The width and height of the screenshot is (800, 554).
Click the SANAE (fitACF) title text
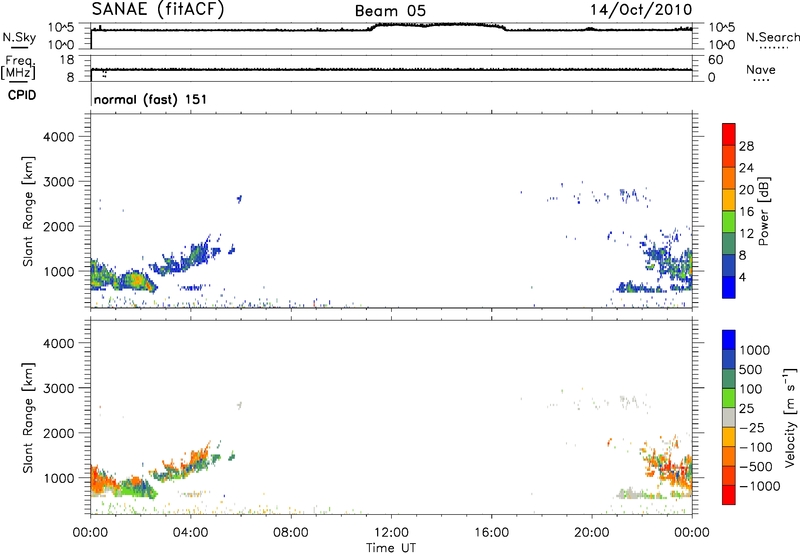click(158, 10)
